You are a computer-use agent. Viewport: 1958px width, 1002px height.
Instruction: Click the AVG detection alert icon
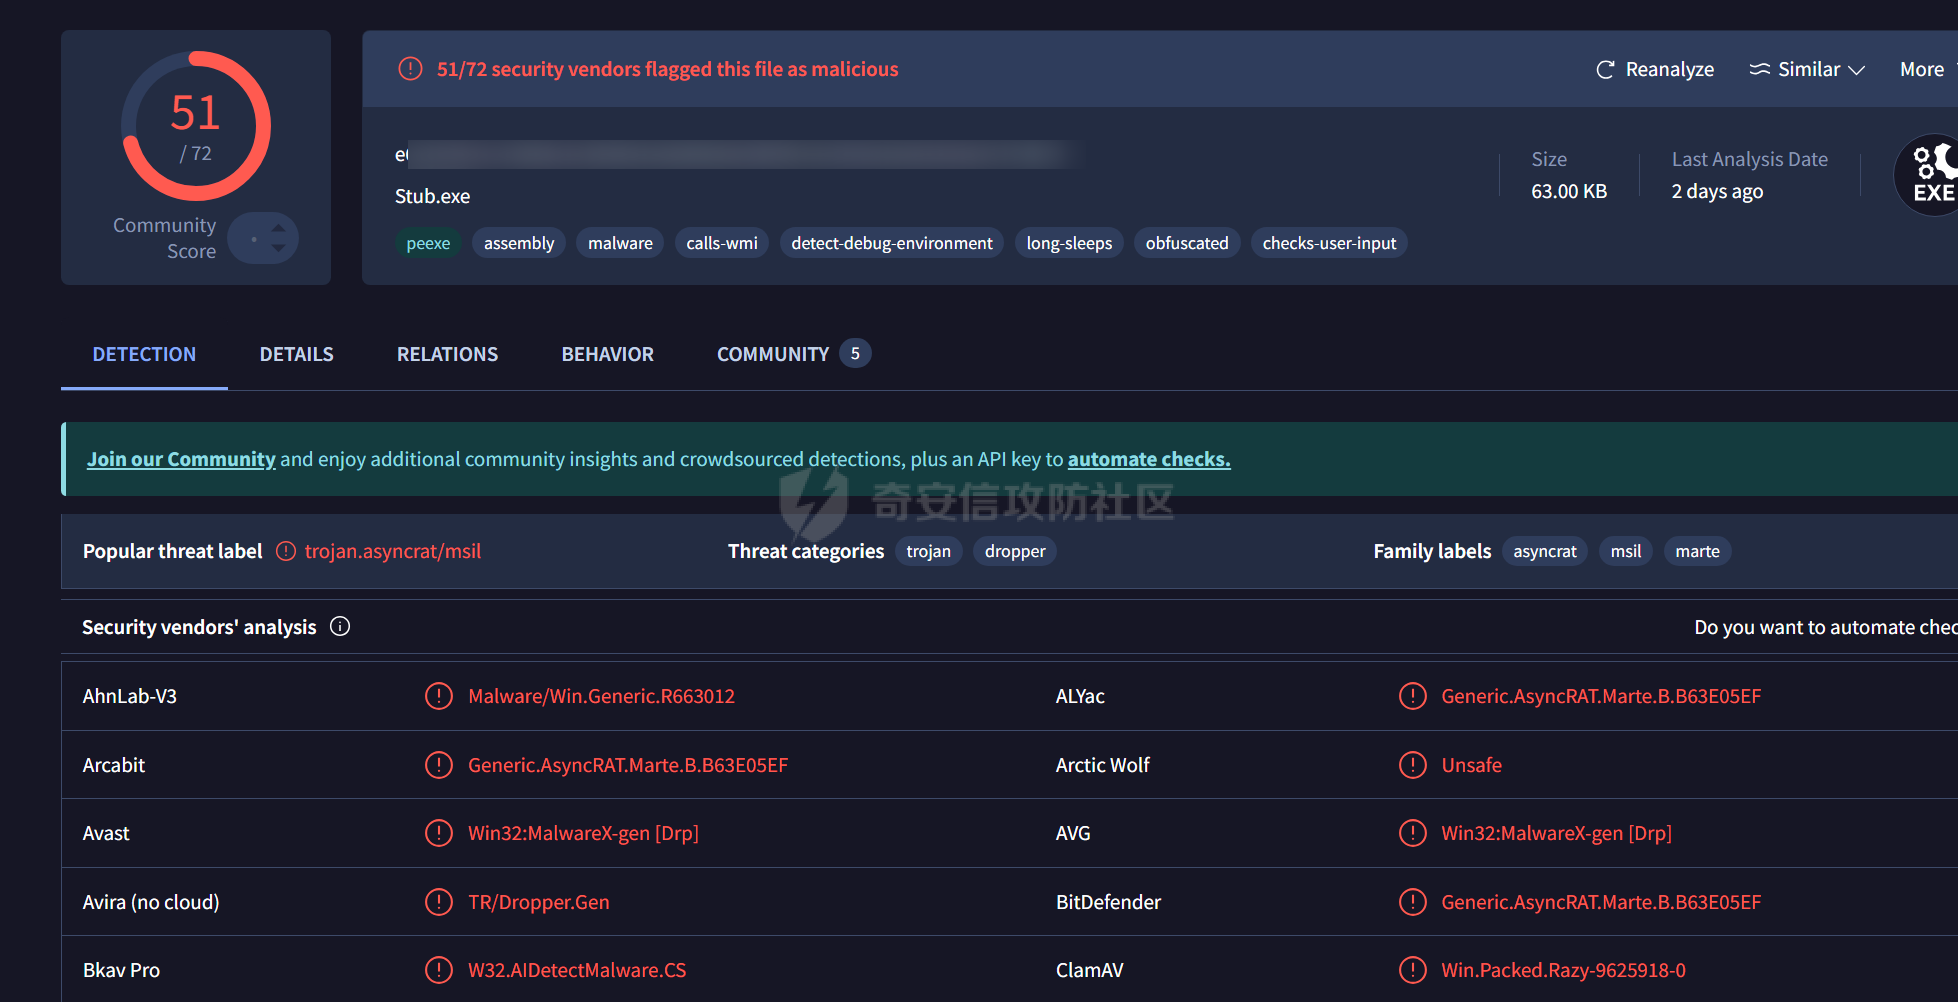click(1413, 833)
